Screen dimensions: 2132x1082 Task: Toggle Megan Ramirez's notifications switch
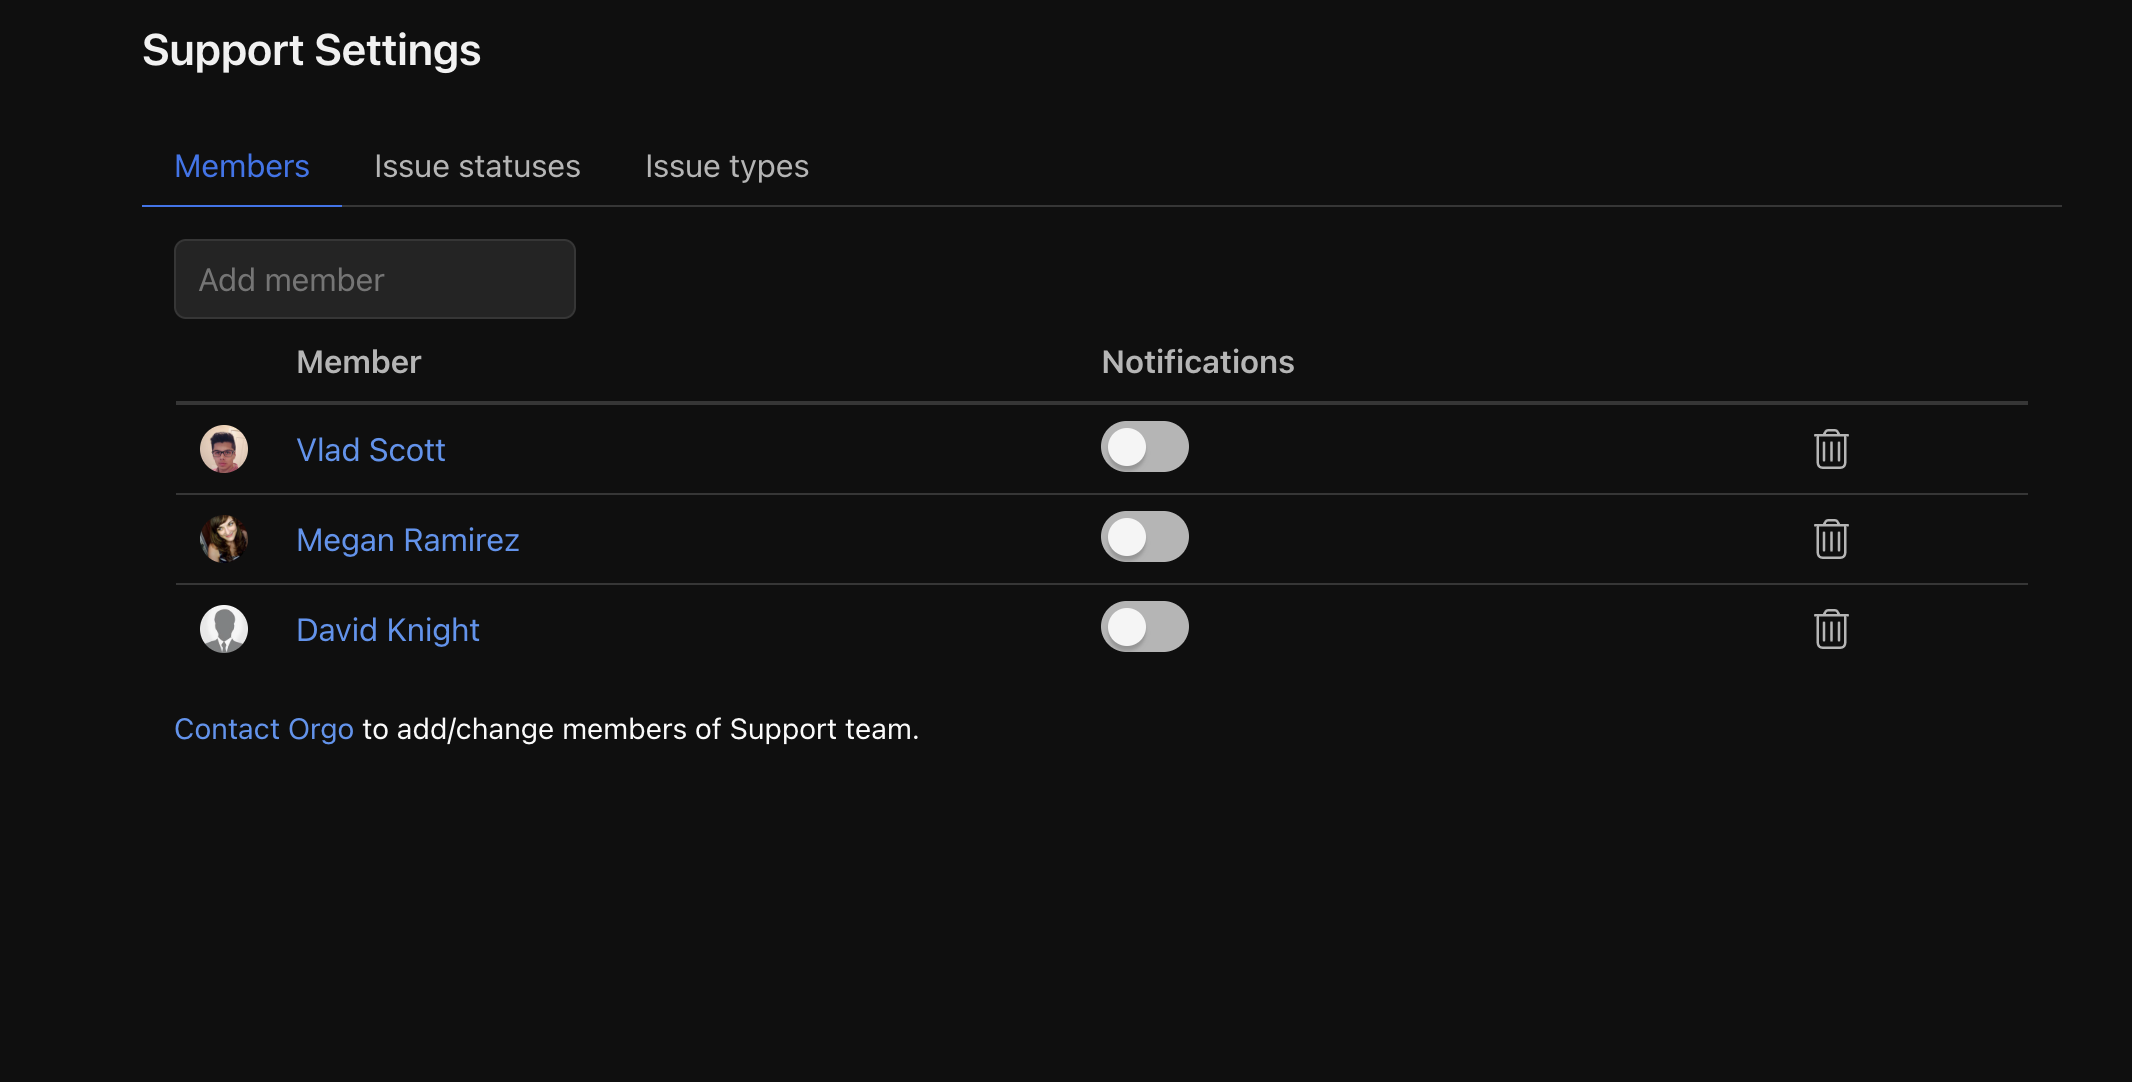tap(1144, 537)
